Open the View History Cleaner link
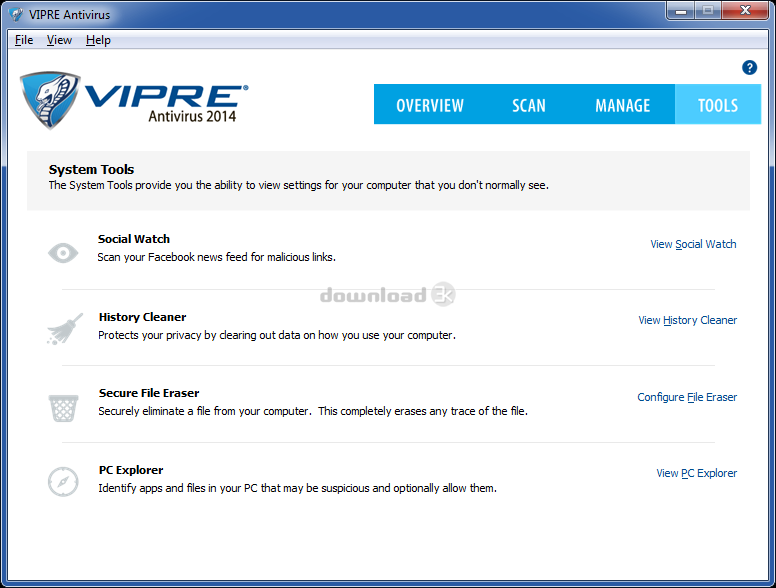The width and height of the screenshot is (776, 588). (687, 320)
